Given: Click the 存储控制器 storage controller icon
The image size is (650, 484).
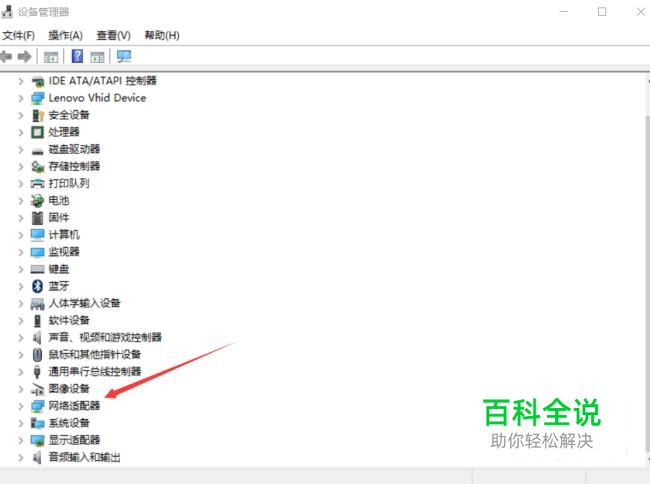Looking at the screenshot, I should (38, 167).
